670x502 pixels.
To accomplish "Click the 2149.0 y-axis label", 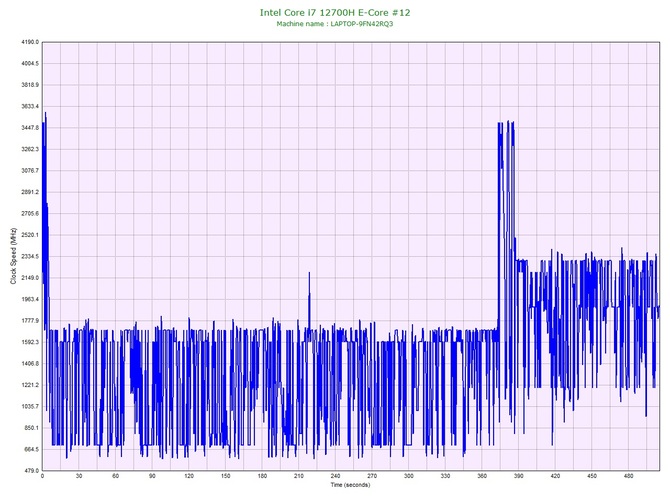I will pos(30,278).
